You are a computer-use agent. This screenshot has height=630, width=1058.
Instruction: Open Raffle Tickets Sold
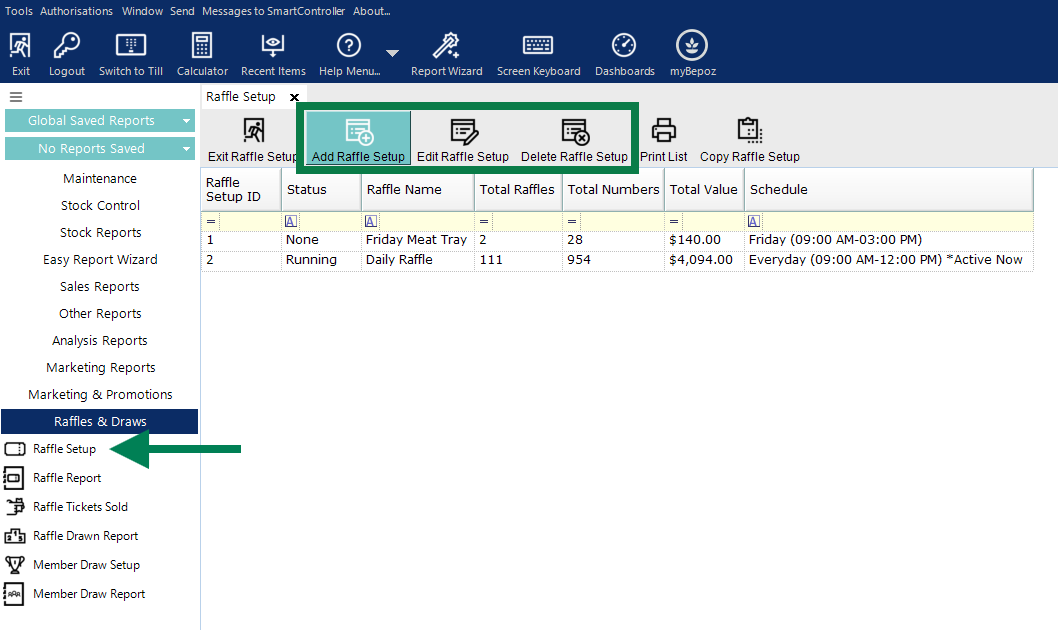(x=80, y=507)
